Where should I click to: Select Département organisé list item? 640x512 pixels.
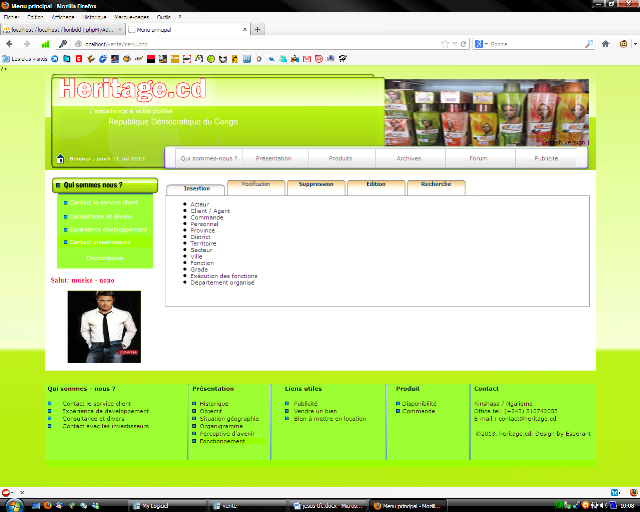(x=222, y=283)
